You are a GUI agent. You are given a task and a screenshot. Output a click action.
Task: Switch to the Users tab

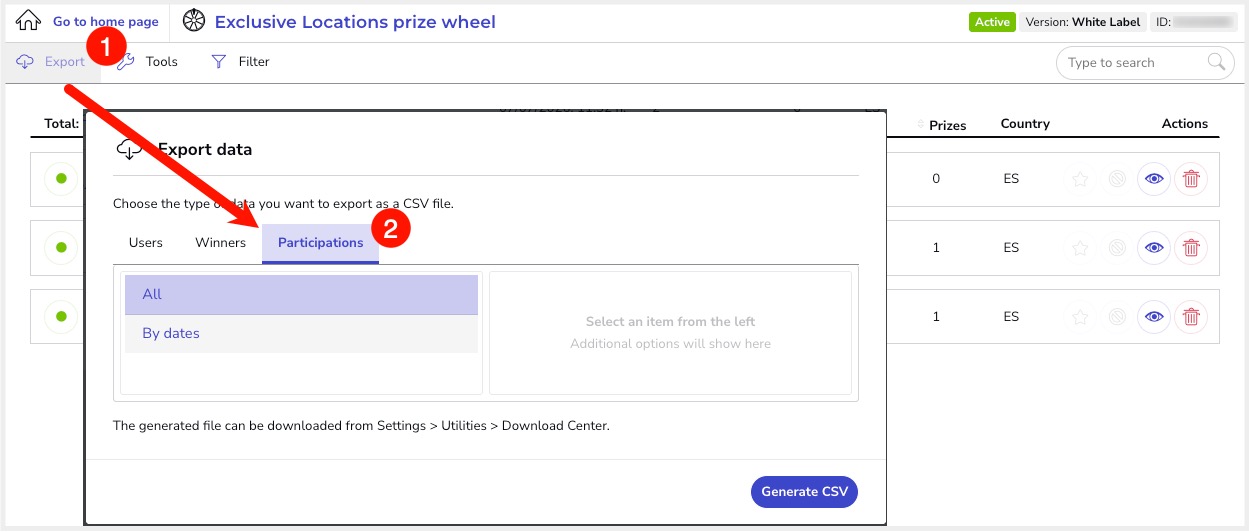tap(146, 243)
